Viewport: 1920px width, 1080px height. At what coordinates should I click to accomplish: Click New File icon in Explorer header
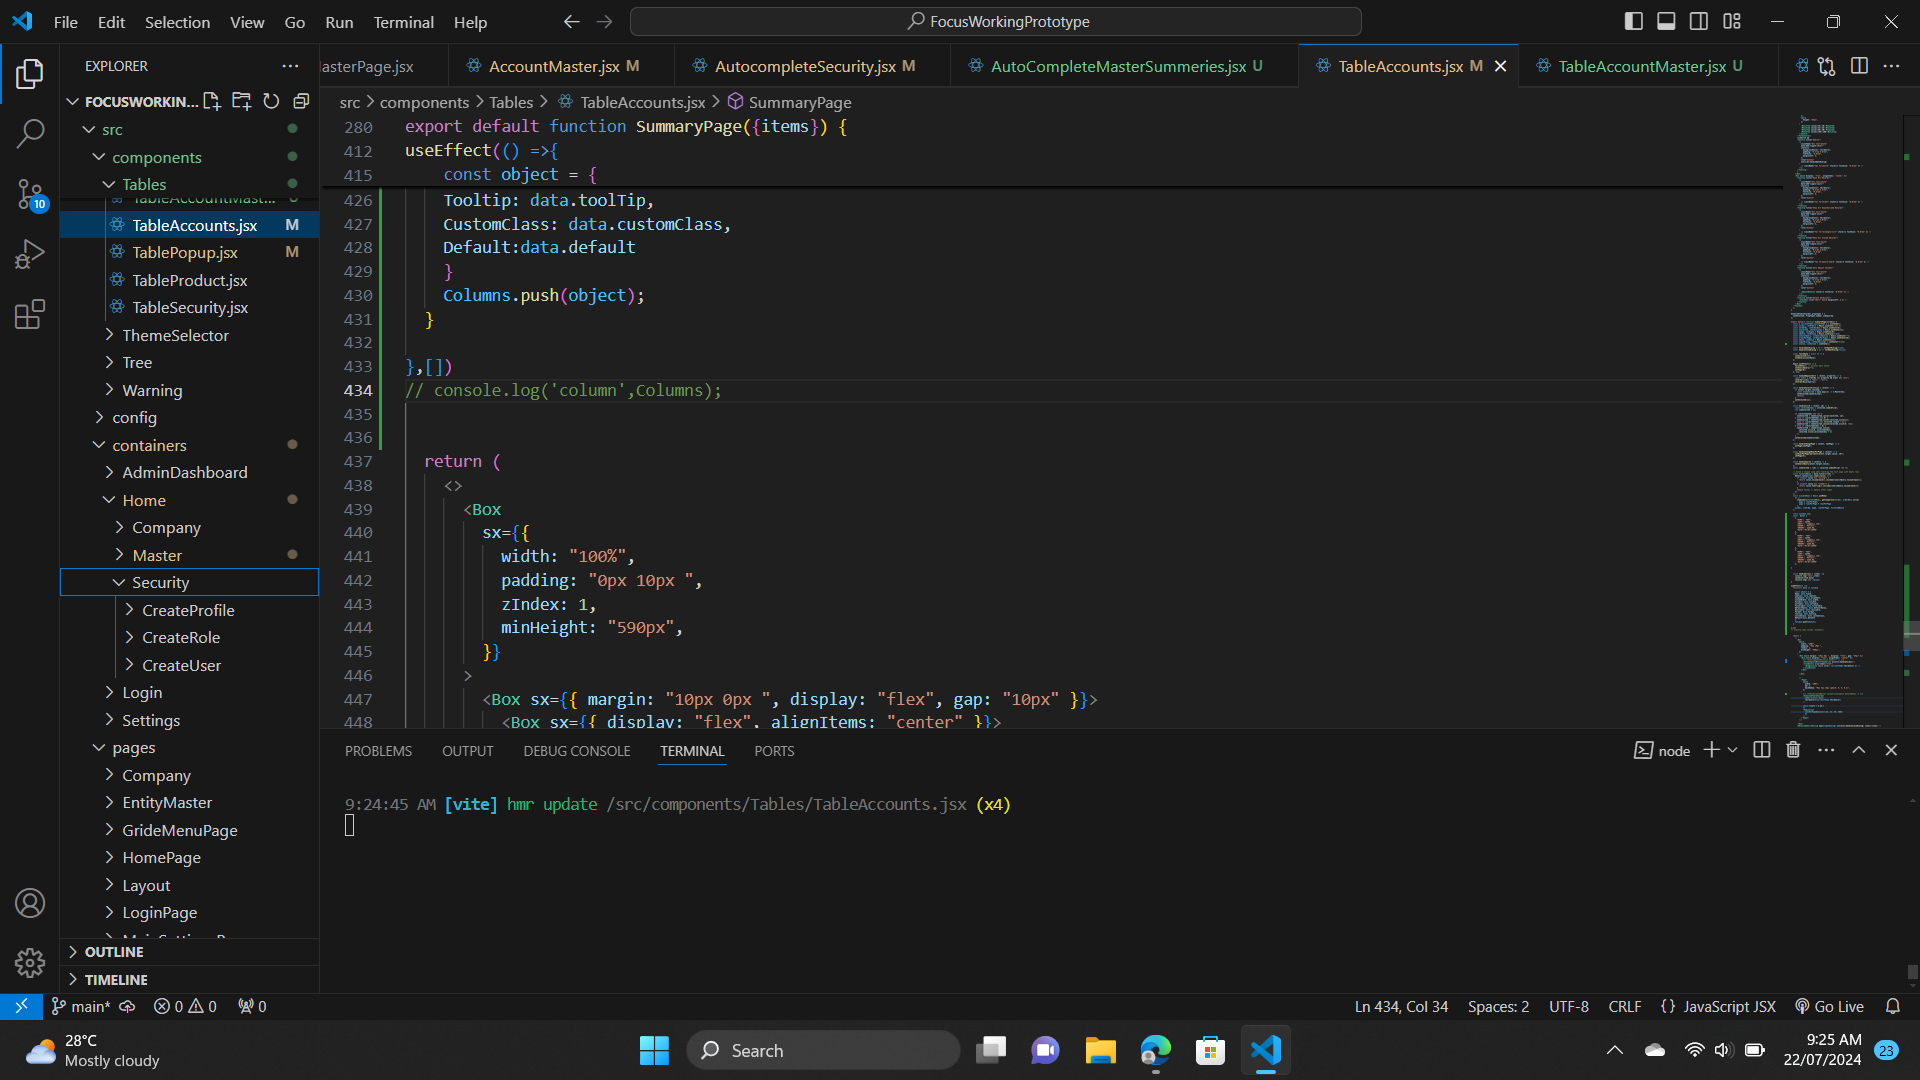pos(212,101)
